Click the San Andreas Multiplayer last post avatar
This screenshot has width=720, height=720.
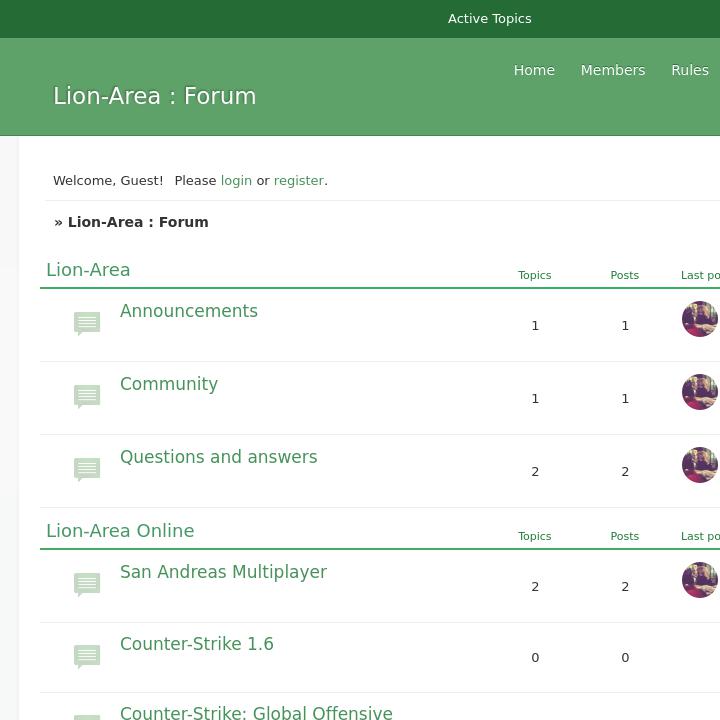pyautogui.click(x=699, y=580)
